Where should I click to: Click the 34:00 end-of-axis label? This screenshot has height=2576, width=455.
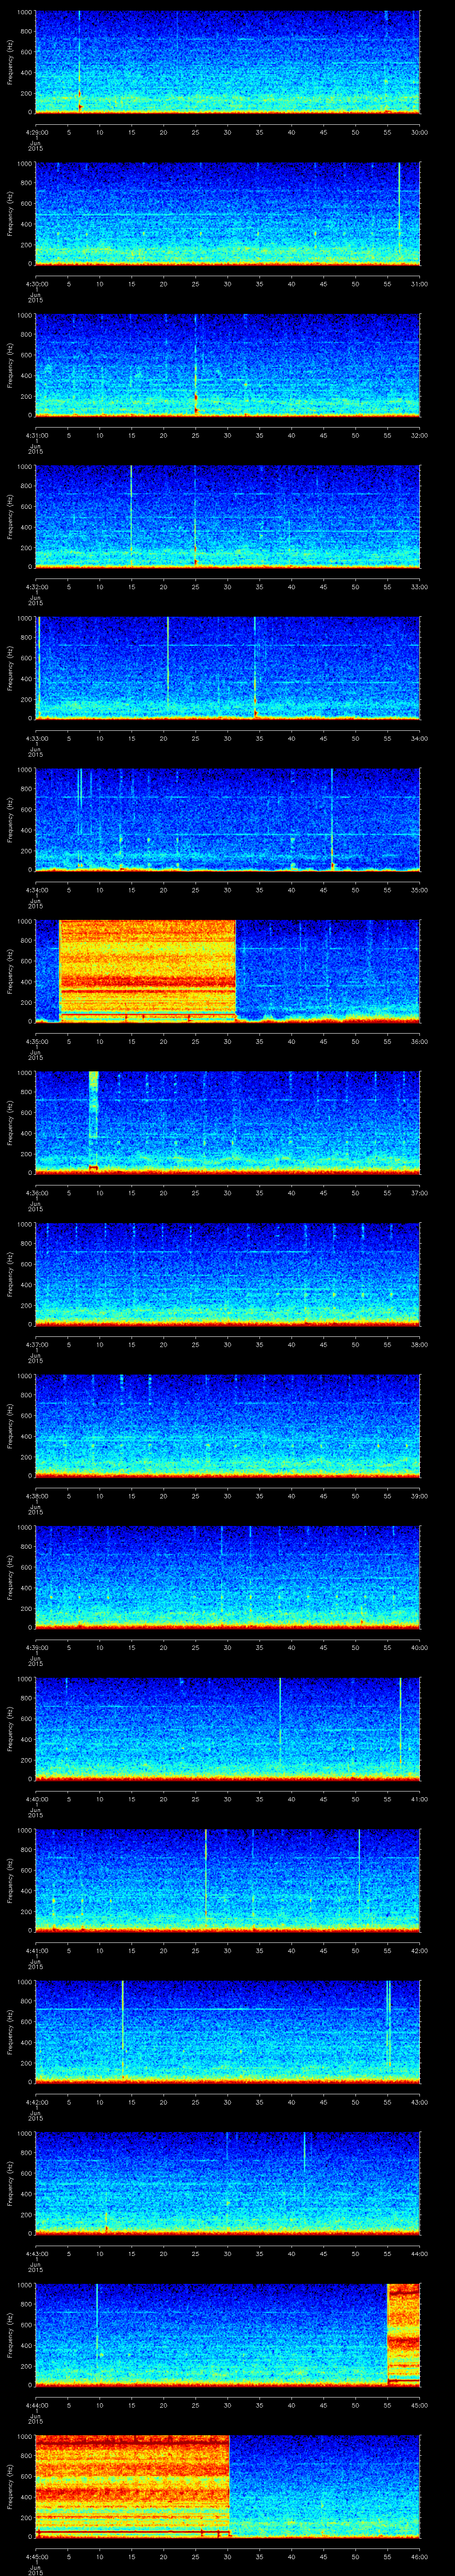(x=419, y=738)
